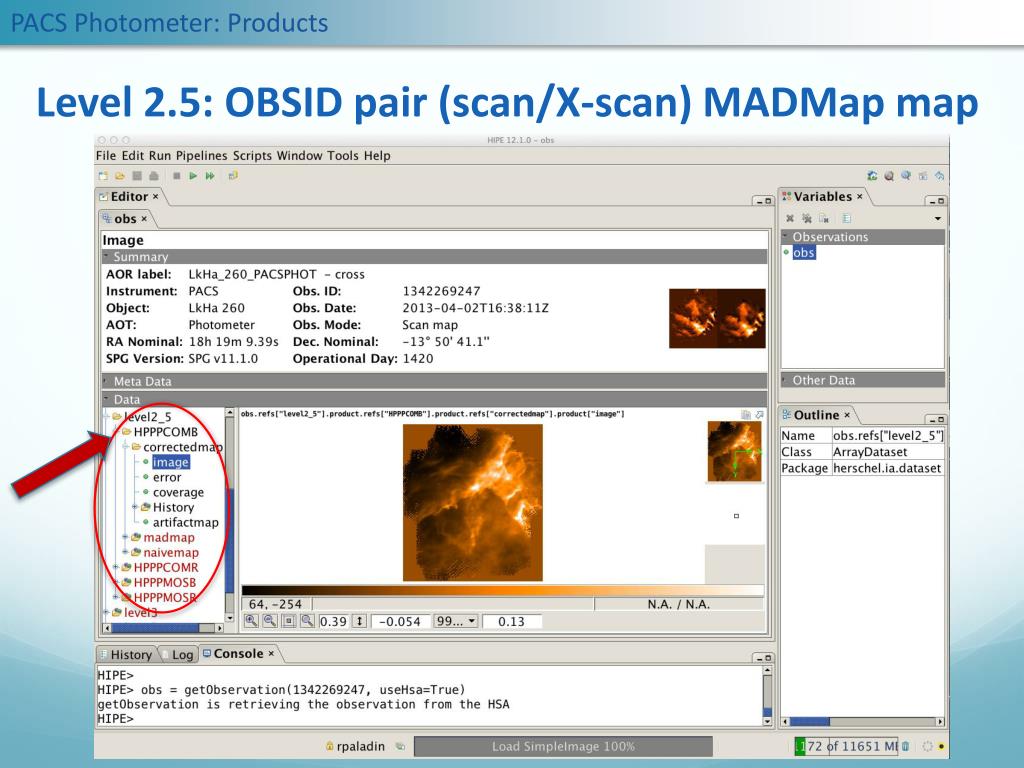This screenshot has height=768, width=1024.
Task: Click the fit-to-window zoom icon
Action: 285,621
